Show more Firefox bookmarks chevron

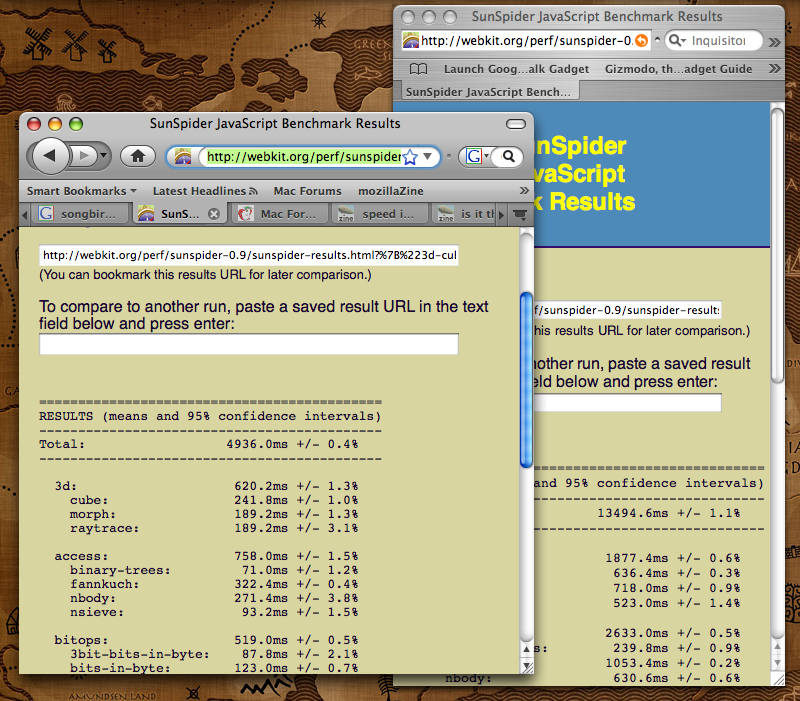tap(524, 190)
